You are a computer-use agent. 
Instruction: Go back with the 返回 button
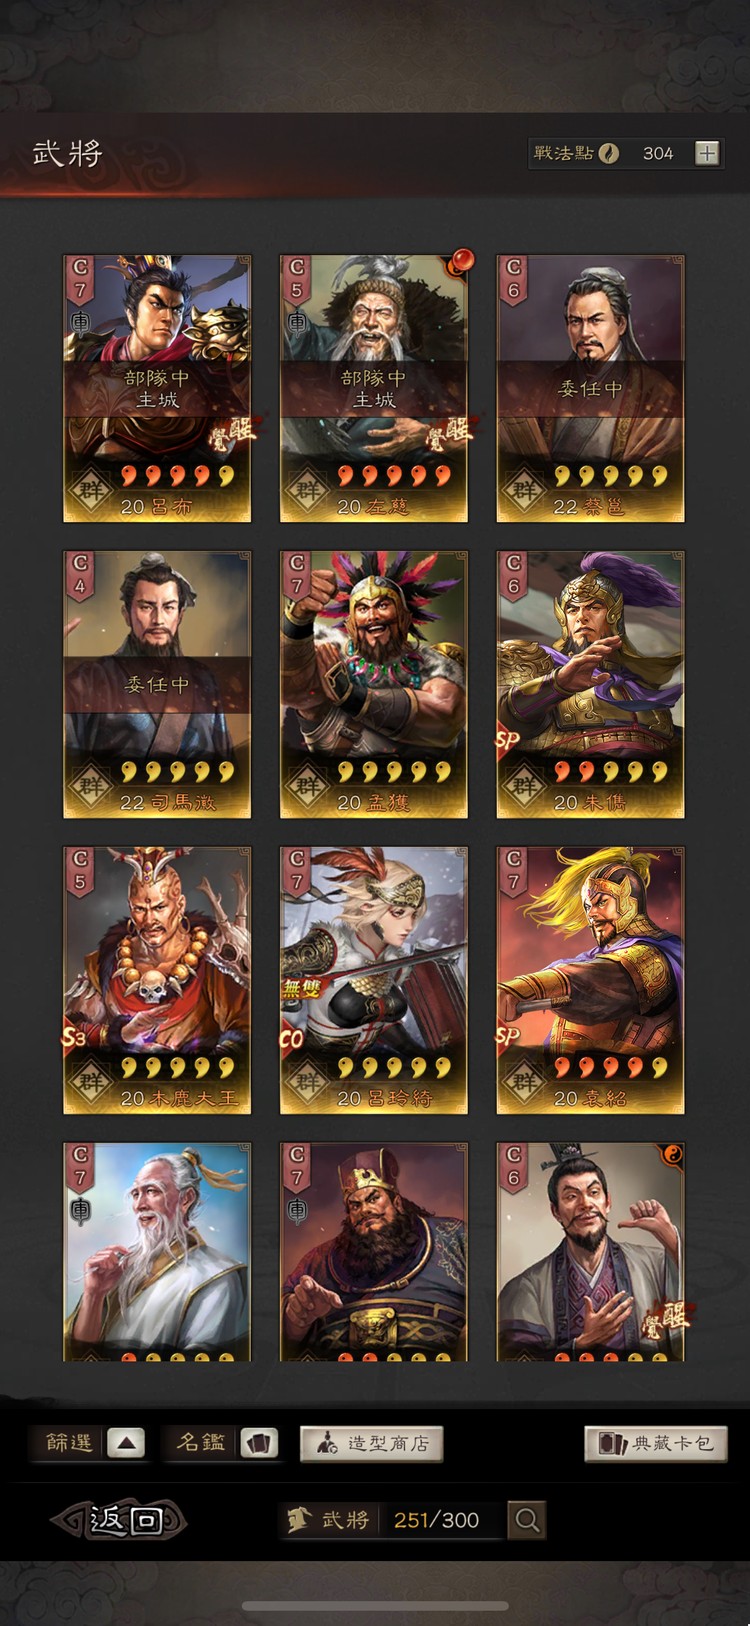[120, 1520]
